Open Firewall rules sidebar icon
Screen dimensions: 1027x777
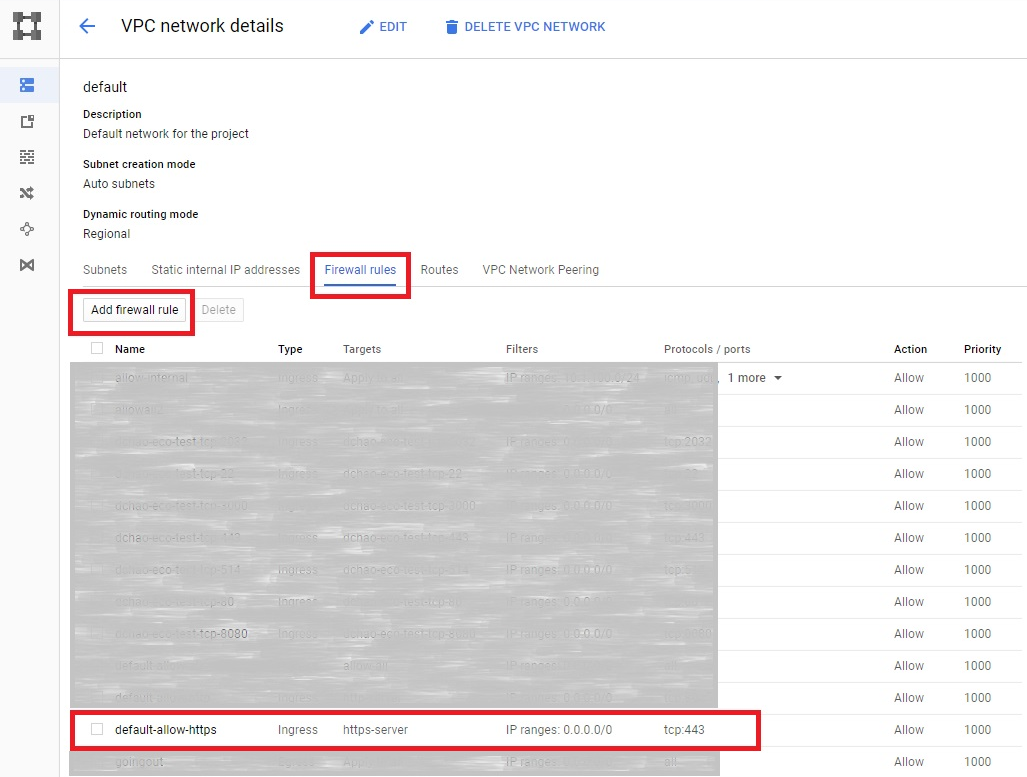click(x=27, y=157)
